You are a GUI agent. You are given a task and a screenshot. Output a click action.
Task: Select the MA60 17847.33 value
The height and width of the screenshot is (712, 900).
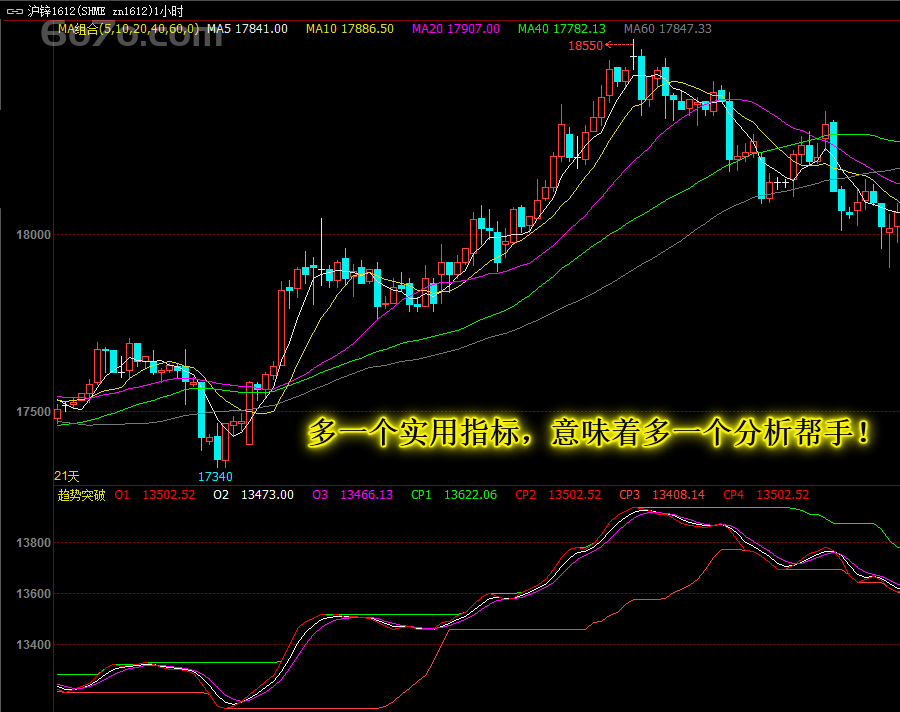pyautogui.click(x=668, y=29)
